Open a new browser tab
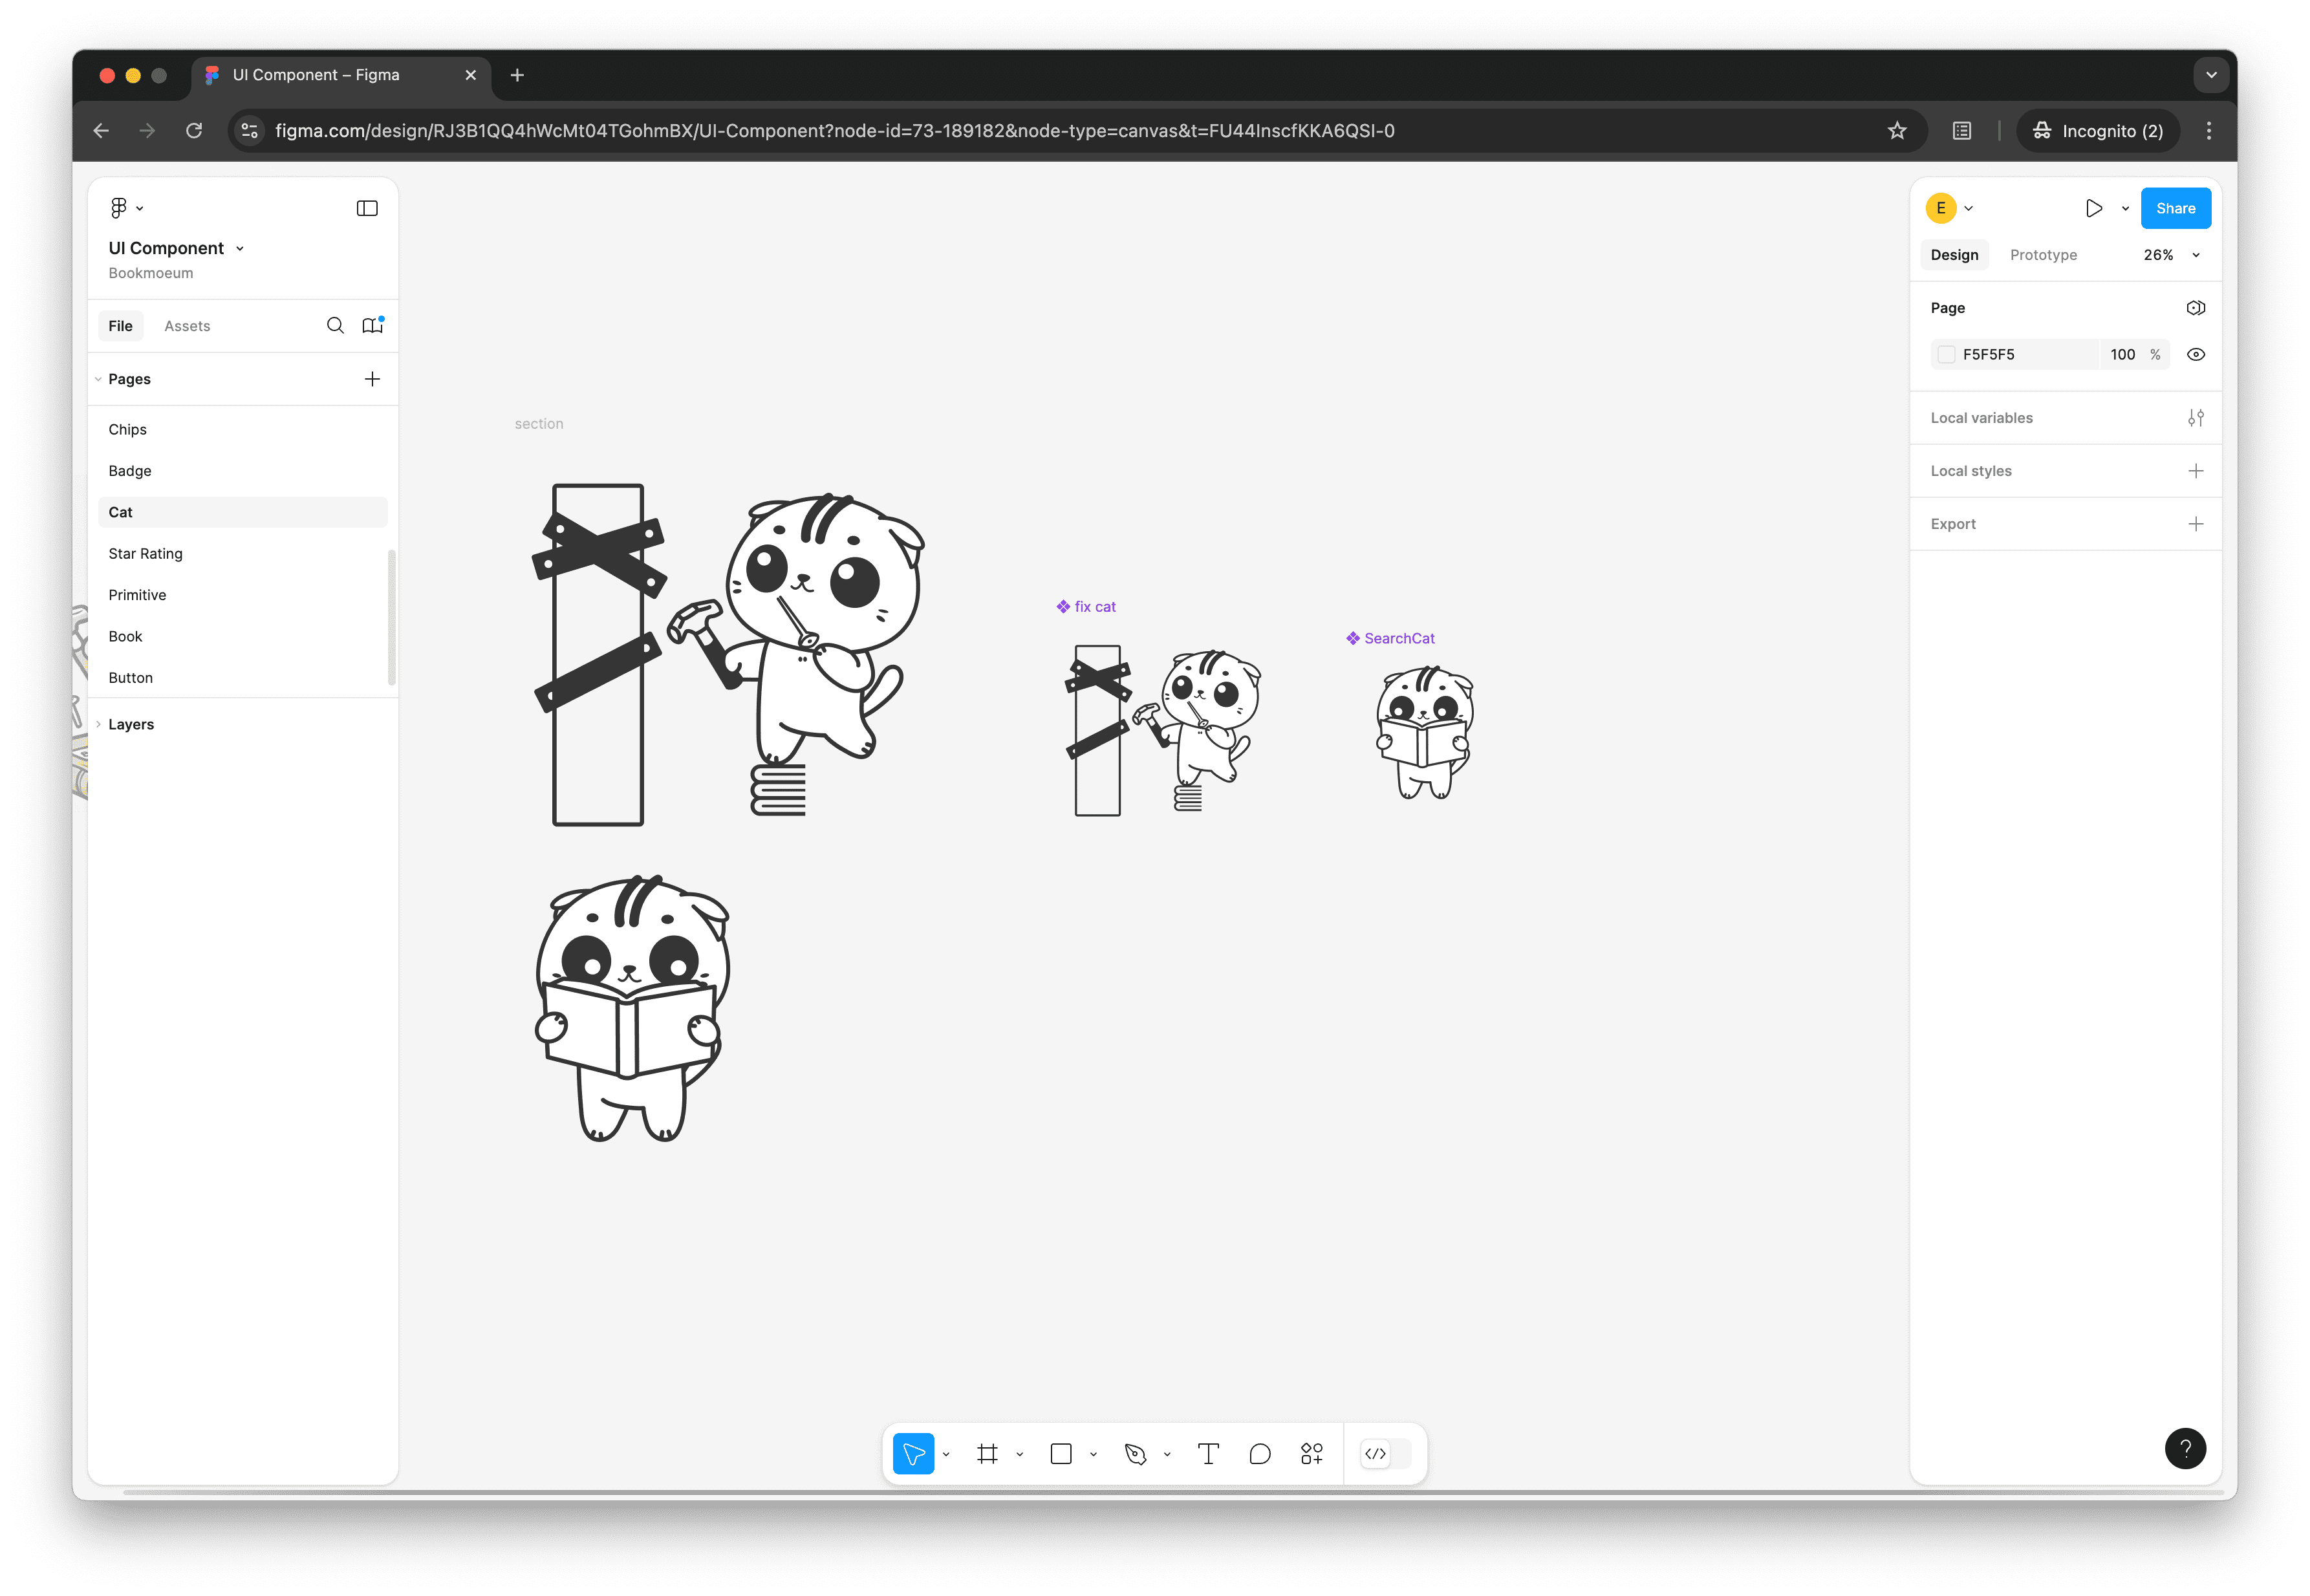 point(517,75)
